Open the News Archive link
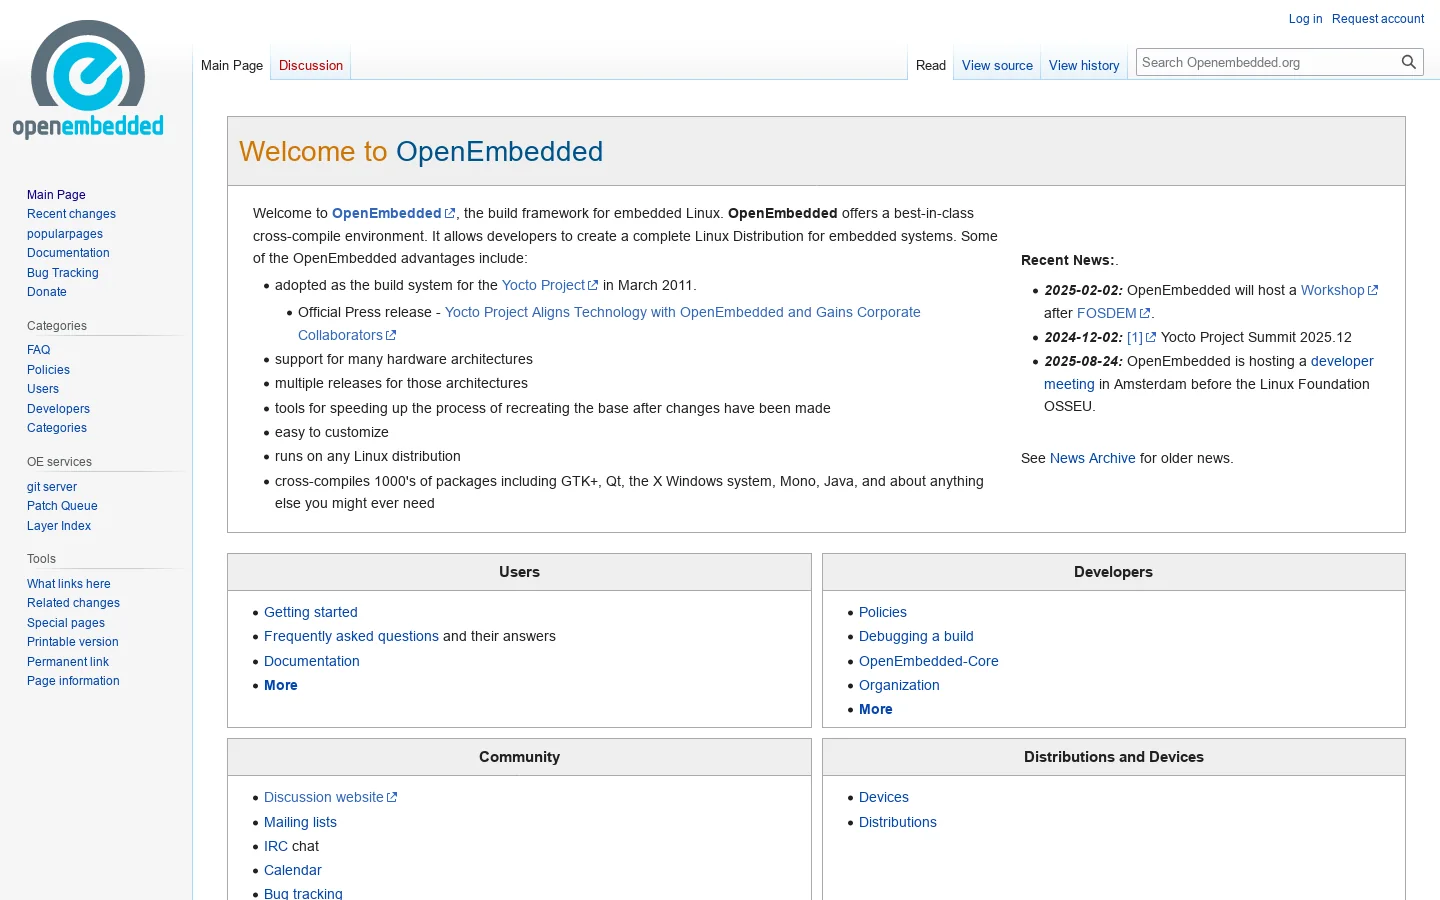Image resolution: width=1440 pixels, height=900 pixels. (1093, 458)
